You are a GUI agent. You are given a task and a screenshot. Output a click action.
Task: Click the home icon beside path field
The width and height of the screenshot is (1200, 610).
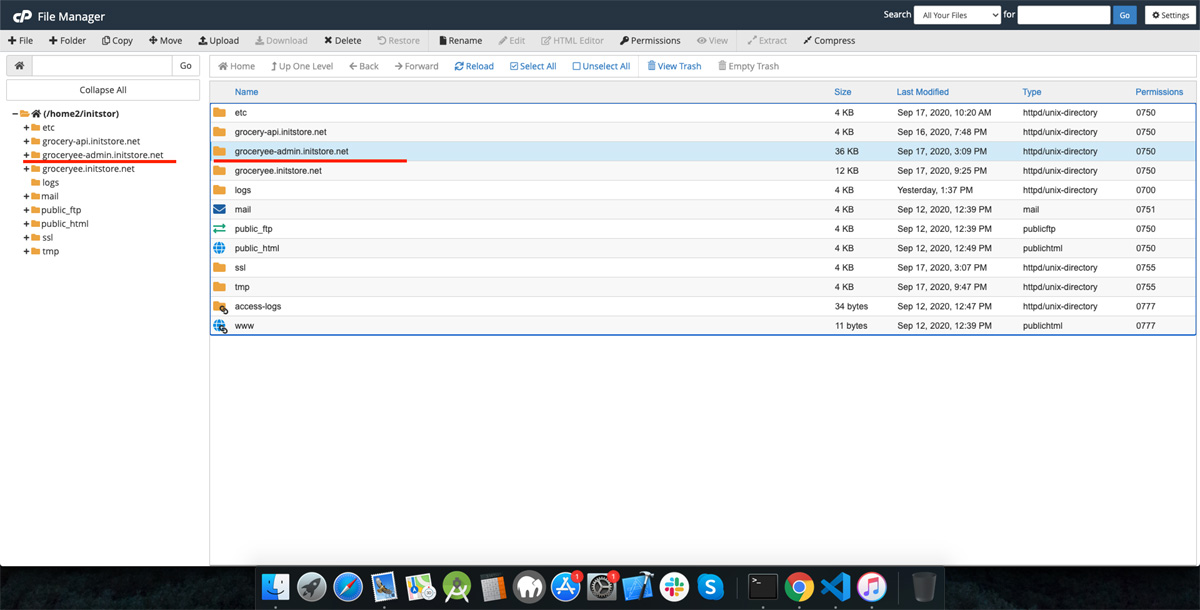click(x=19, y=66)
